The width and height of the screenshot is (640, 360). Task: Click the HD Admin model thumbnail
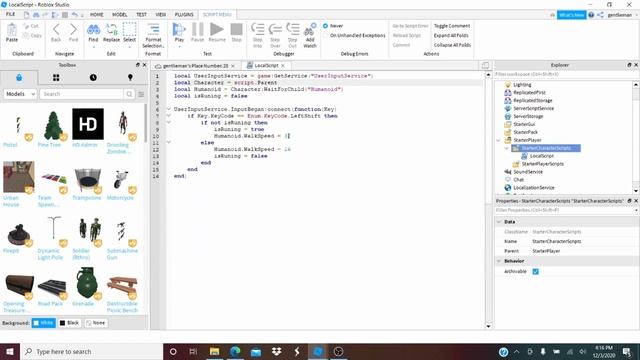tap(88, 124)
